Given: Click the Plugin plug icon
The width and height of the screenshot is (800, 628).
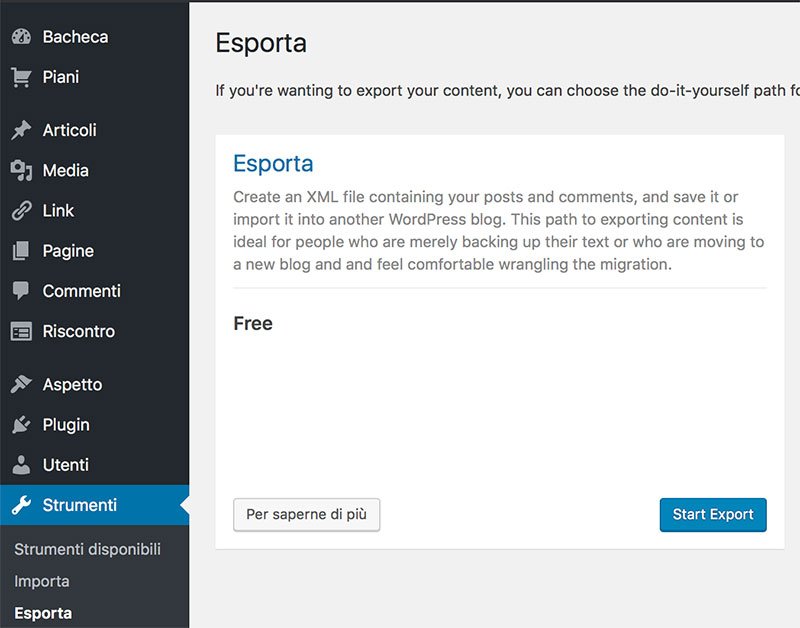Looking at the screenshot, I should pos(21,425).
